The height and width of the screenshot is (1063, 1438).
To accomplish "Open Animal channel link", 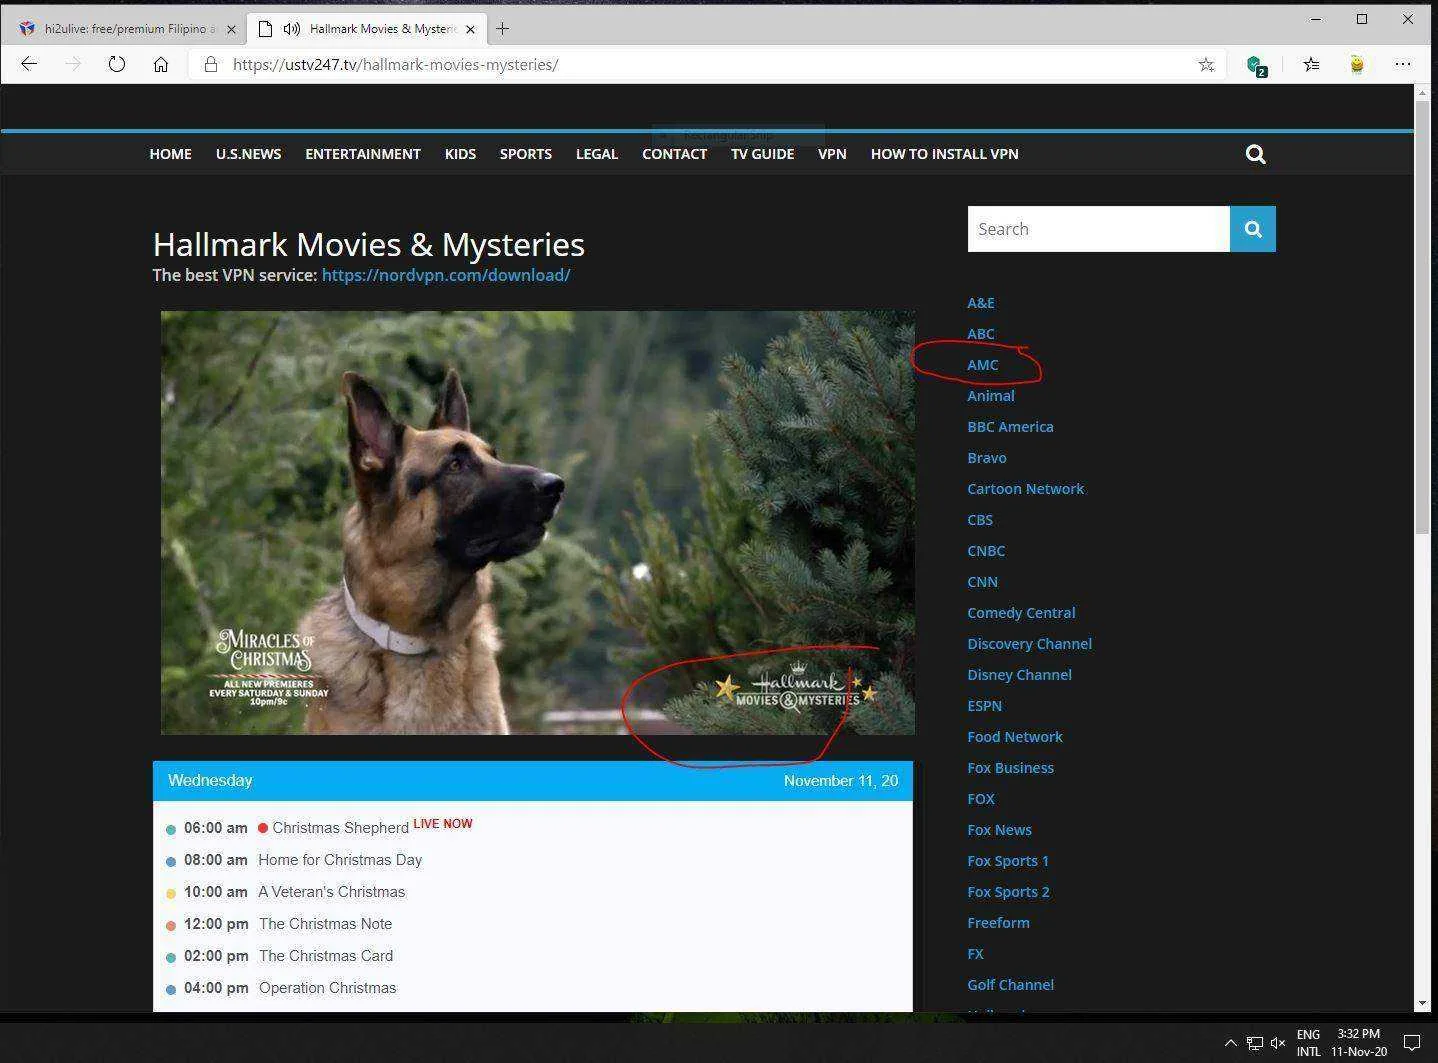I will click(x=990, y=396).
